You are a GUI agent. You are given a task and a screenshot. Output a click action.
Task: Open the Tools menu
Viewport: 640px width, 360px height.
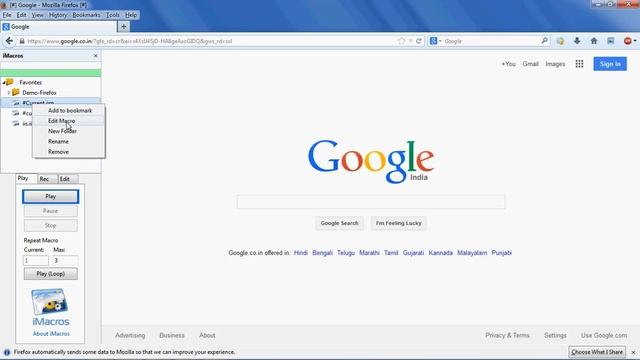[x=113, y=15]
